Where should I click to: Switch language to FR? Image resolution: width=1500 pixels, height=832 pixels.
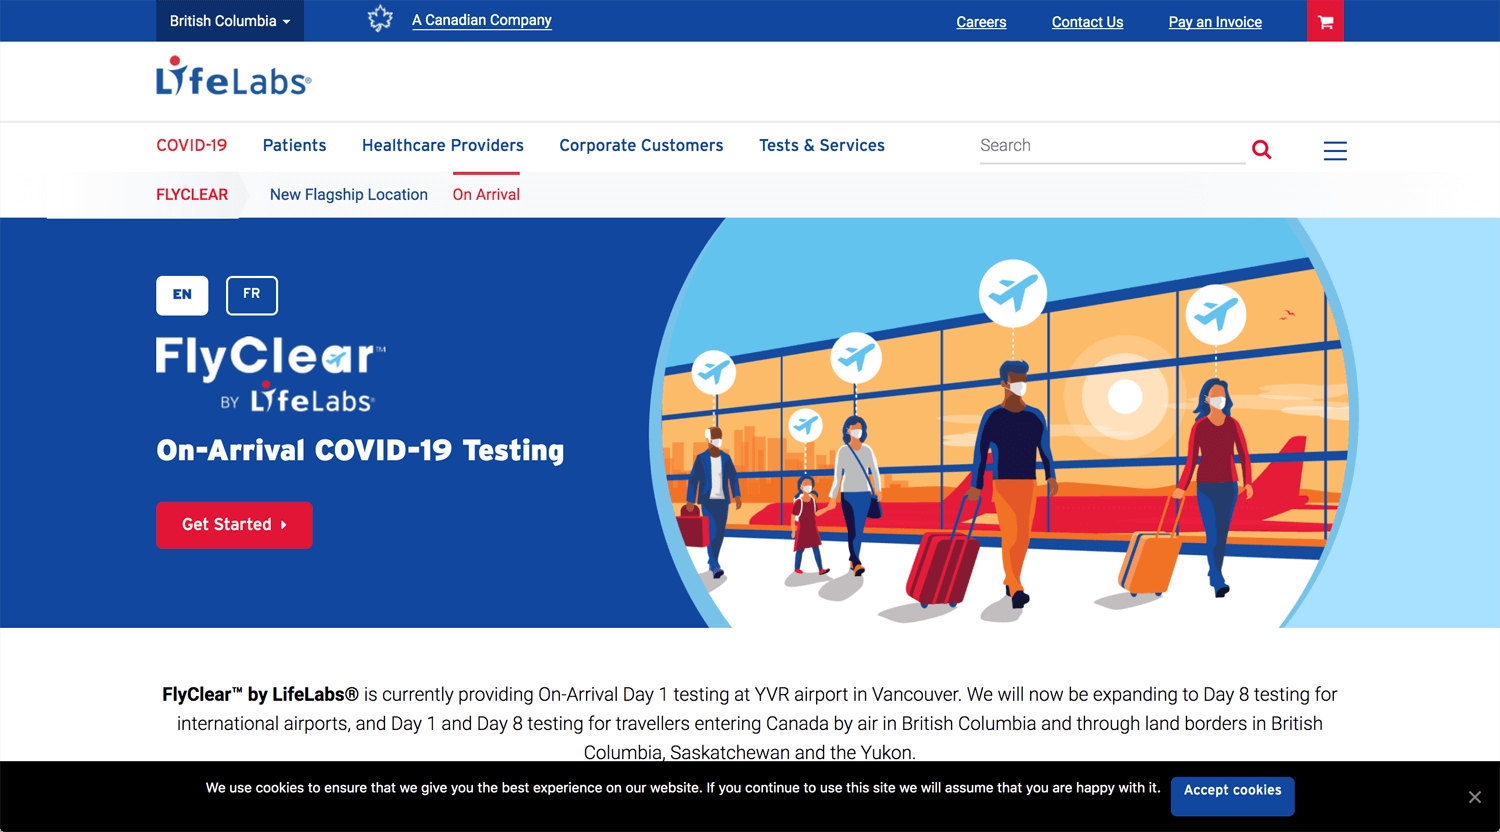252,295
